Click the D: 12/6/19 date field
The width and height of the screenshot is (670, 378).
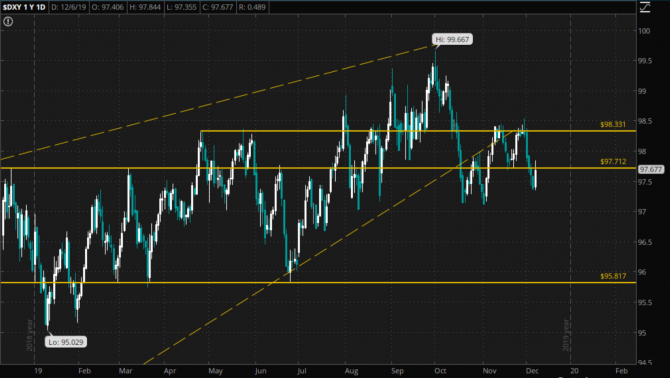click(x=68, y=7)
